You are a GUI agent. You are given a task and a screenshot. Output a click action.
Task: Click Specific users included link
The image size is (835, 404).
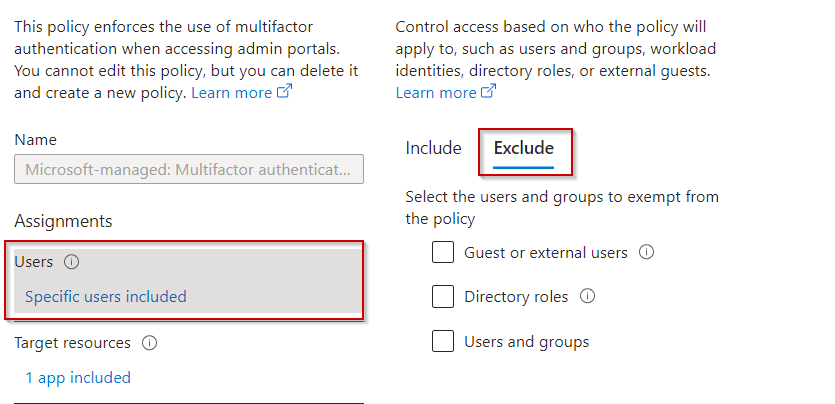[x=106, y=296]
